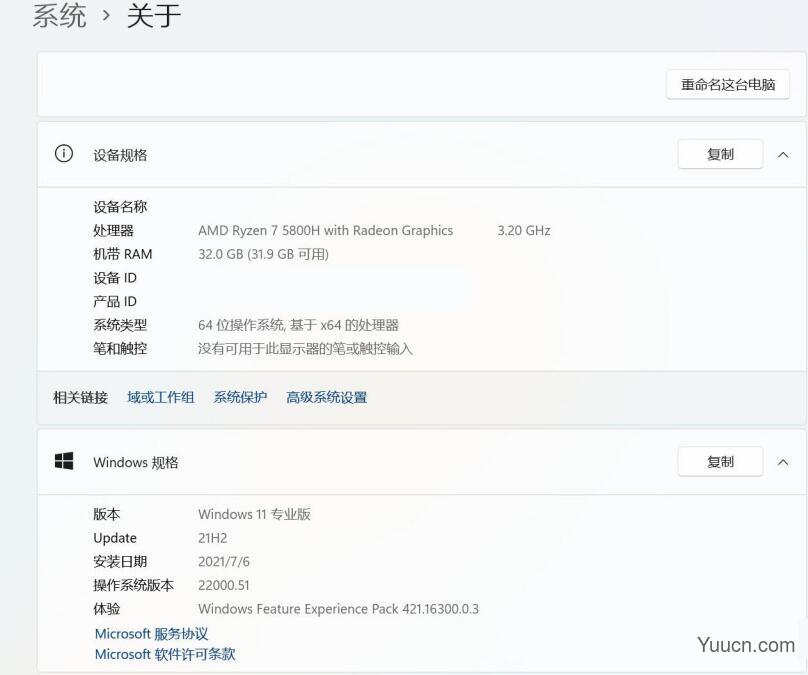This screenshot has width=808, height=675.
Task: Click the Windows 规格 section header text
Action: tap(136, 462)
